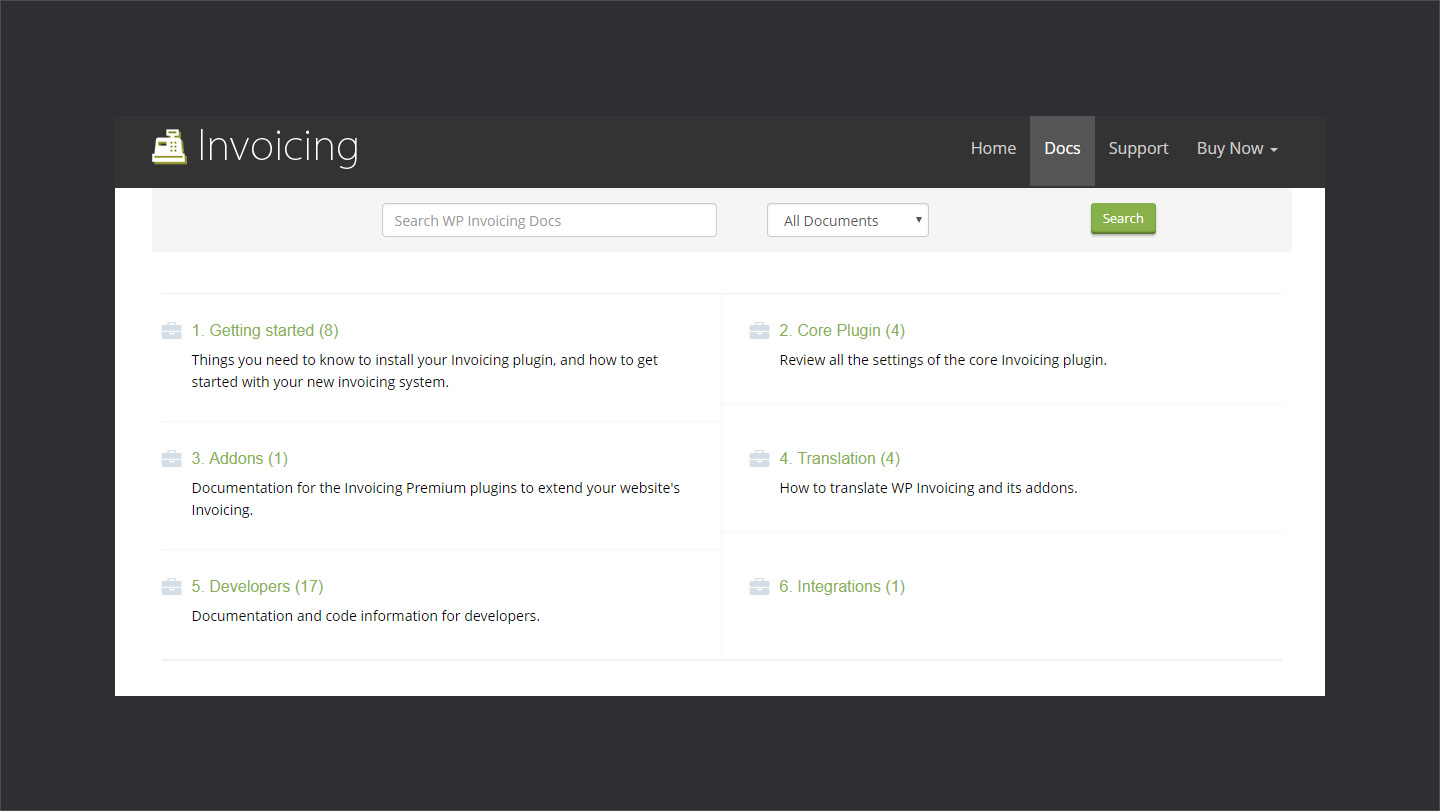The width and height of the screenshot is (1440, 811).
Task: Click the cash register logo icon
Action: tap(169, 147)
